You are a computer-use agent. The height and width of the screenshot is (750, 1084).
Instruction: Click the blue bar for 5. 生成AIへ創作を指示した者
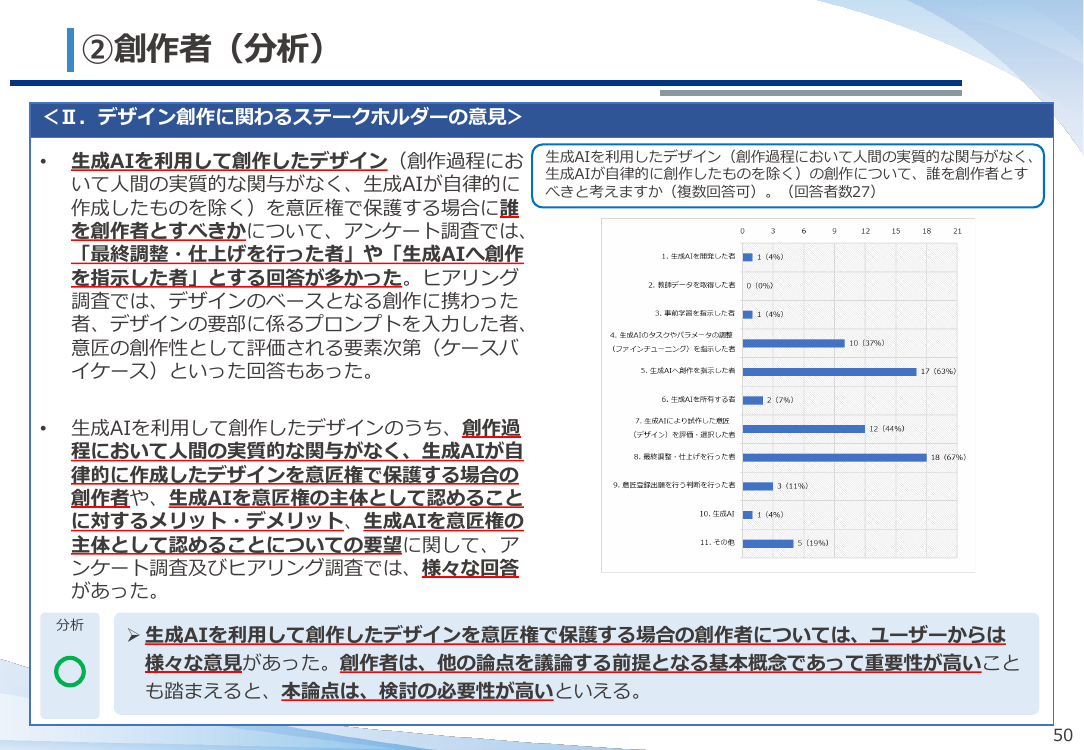[830, 371]
